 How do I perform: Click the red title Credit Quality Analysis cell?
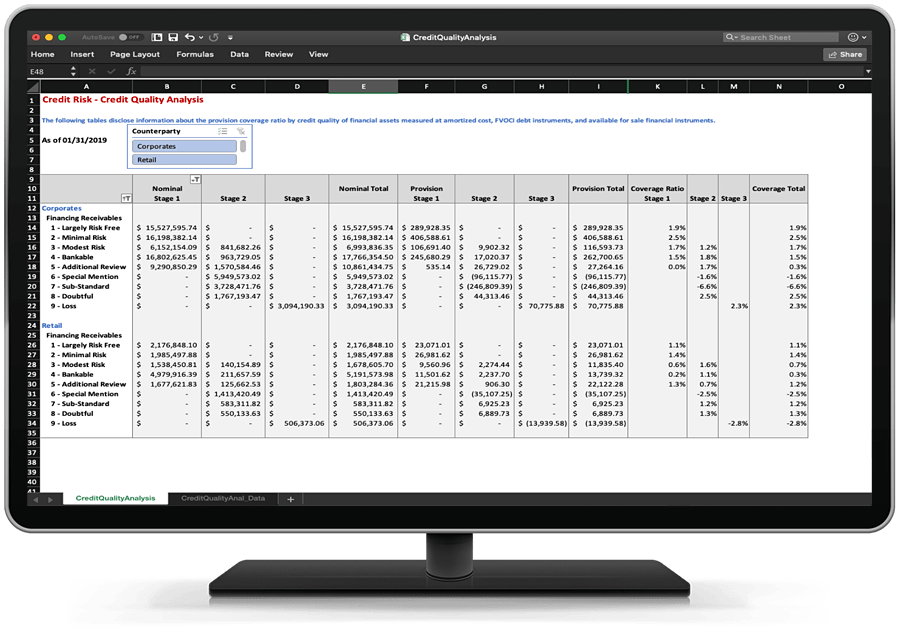click(x=123, y=99)
